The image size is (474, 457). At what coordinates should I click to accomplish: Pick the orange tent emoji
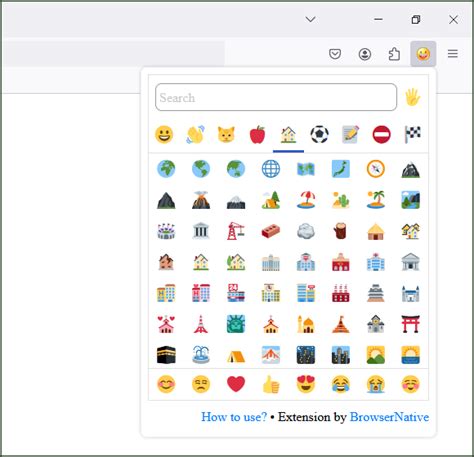tap(236, 356)
